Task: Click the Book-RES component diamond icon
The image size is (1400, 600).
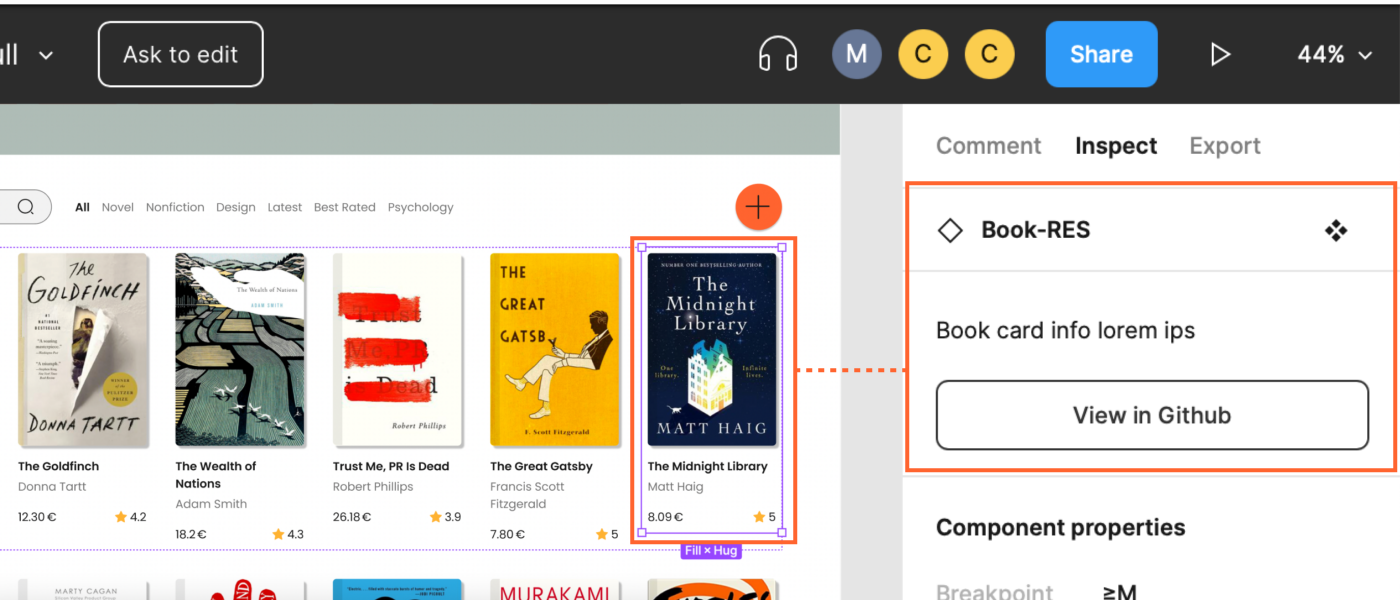Action: tap(950, 230)
